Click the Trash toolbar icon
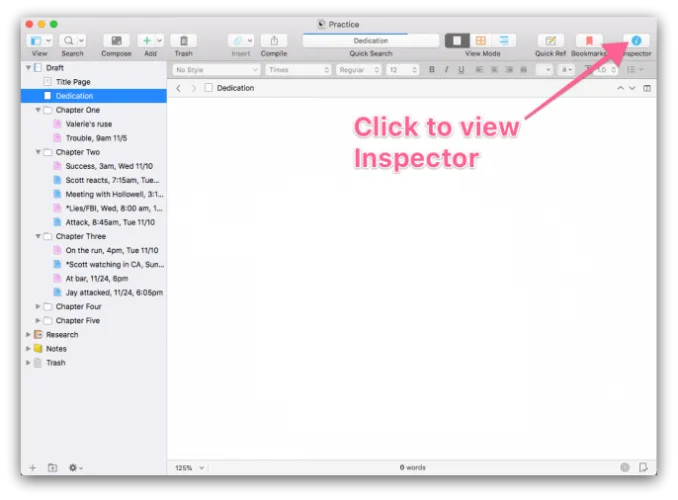678x500 pixels. coord(184,41)
